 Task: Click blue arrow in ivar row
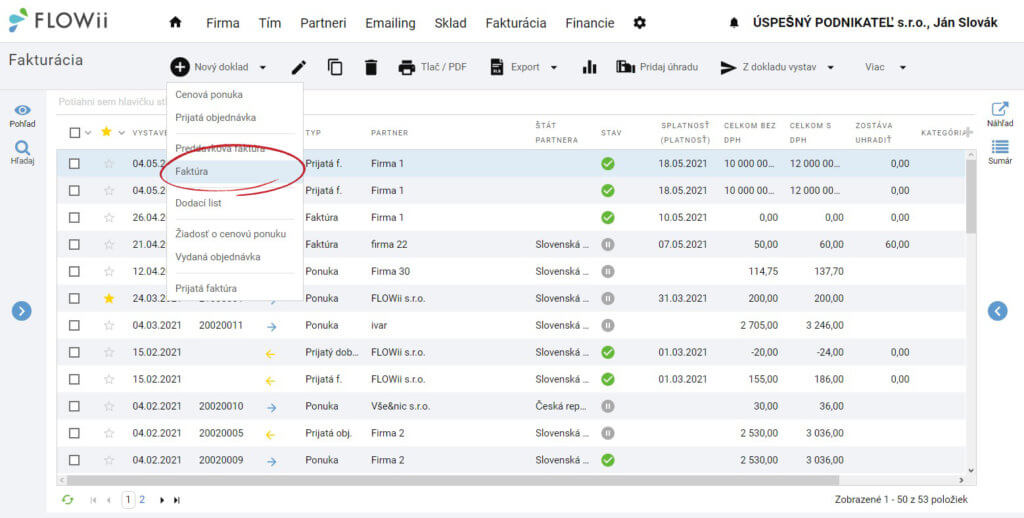pos(271,326)
